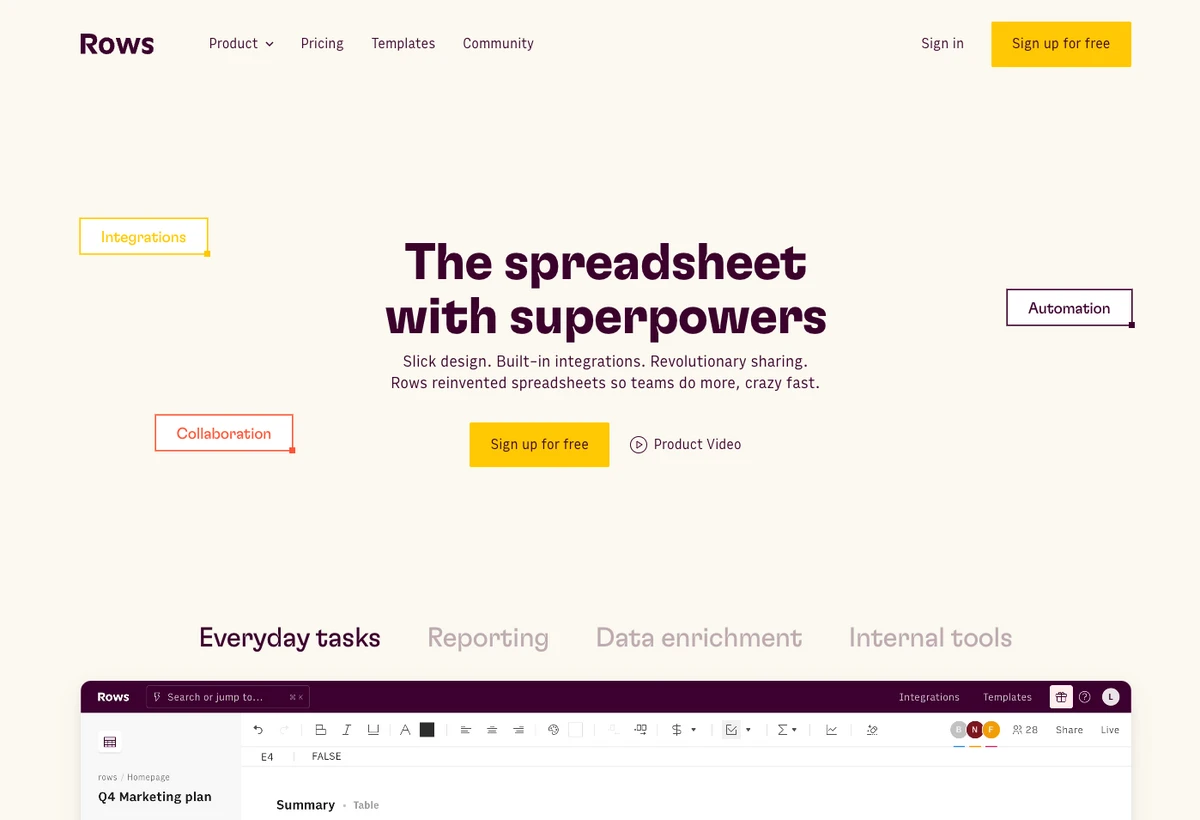The width and height of the screenshot is (1200, 820).
Task: Toggle bold formatting in the toolbar
Action: pyautogui.click(x=321, y=730)
